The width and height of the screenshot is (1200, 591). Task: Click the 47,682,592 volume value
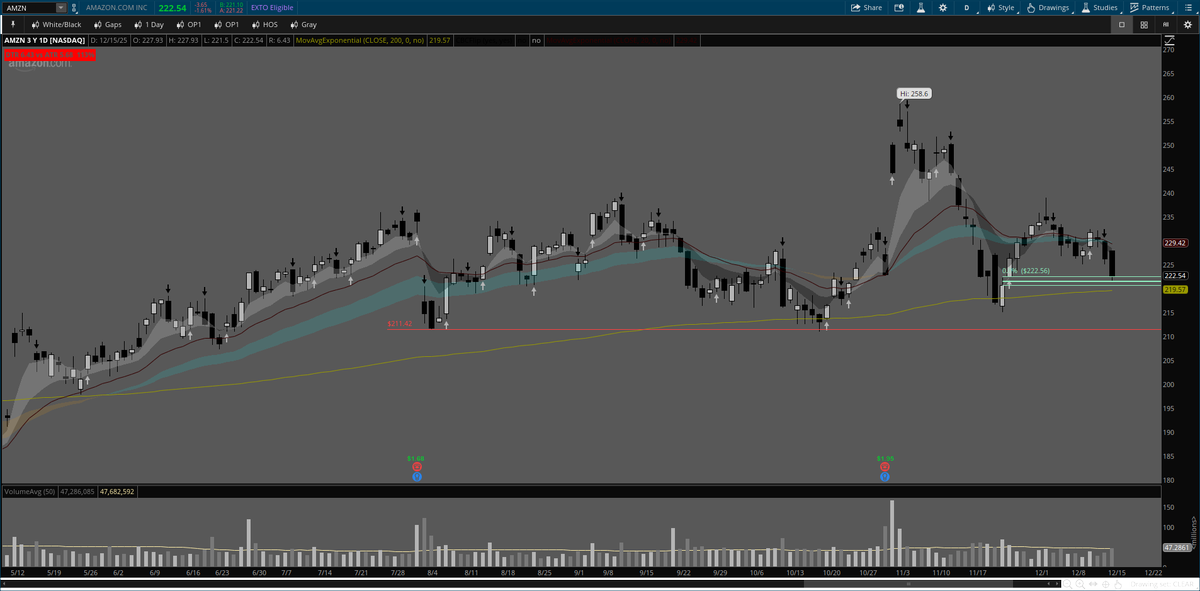tap(115, 492)
